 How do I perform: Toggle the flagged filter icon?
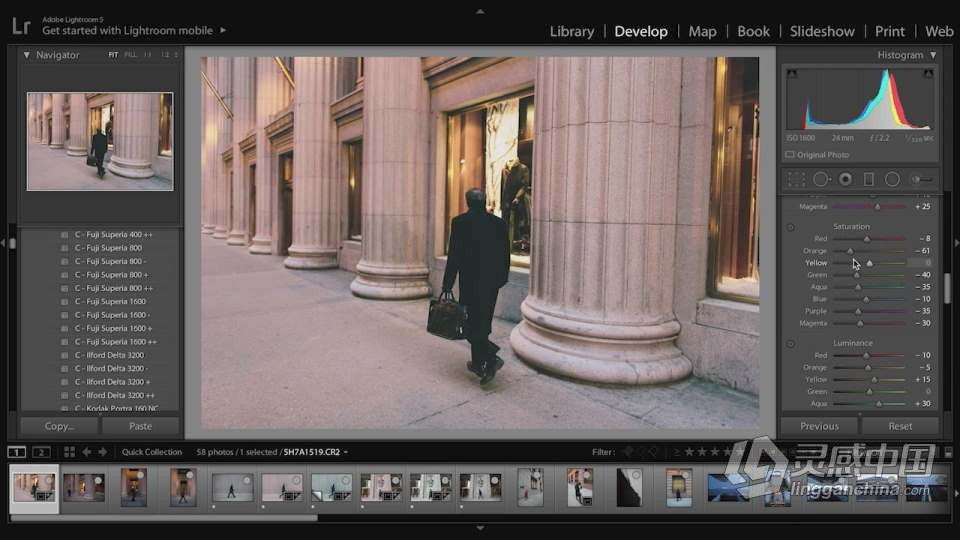pos(628,452)
